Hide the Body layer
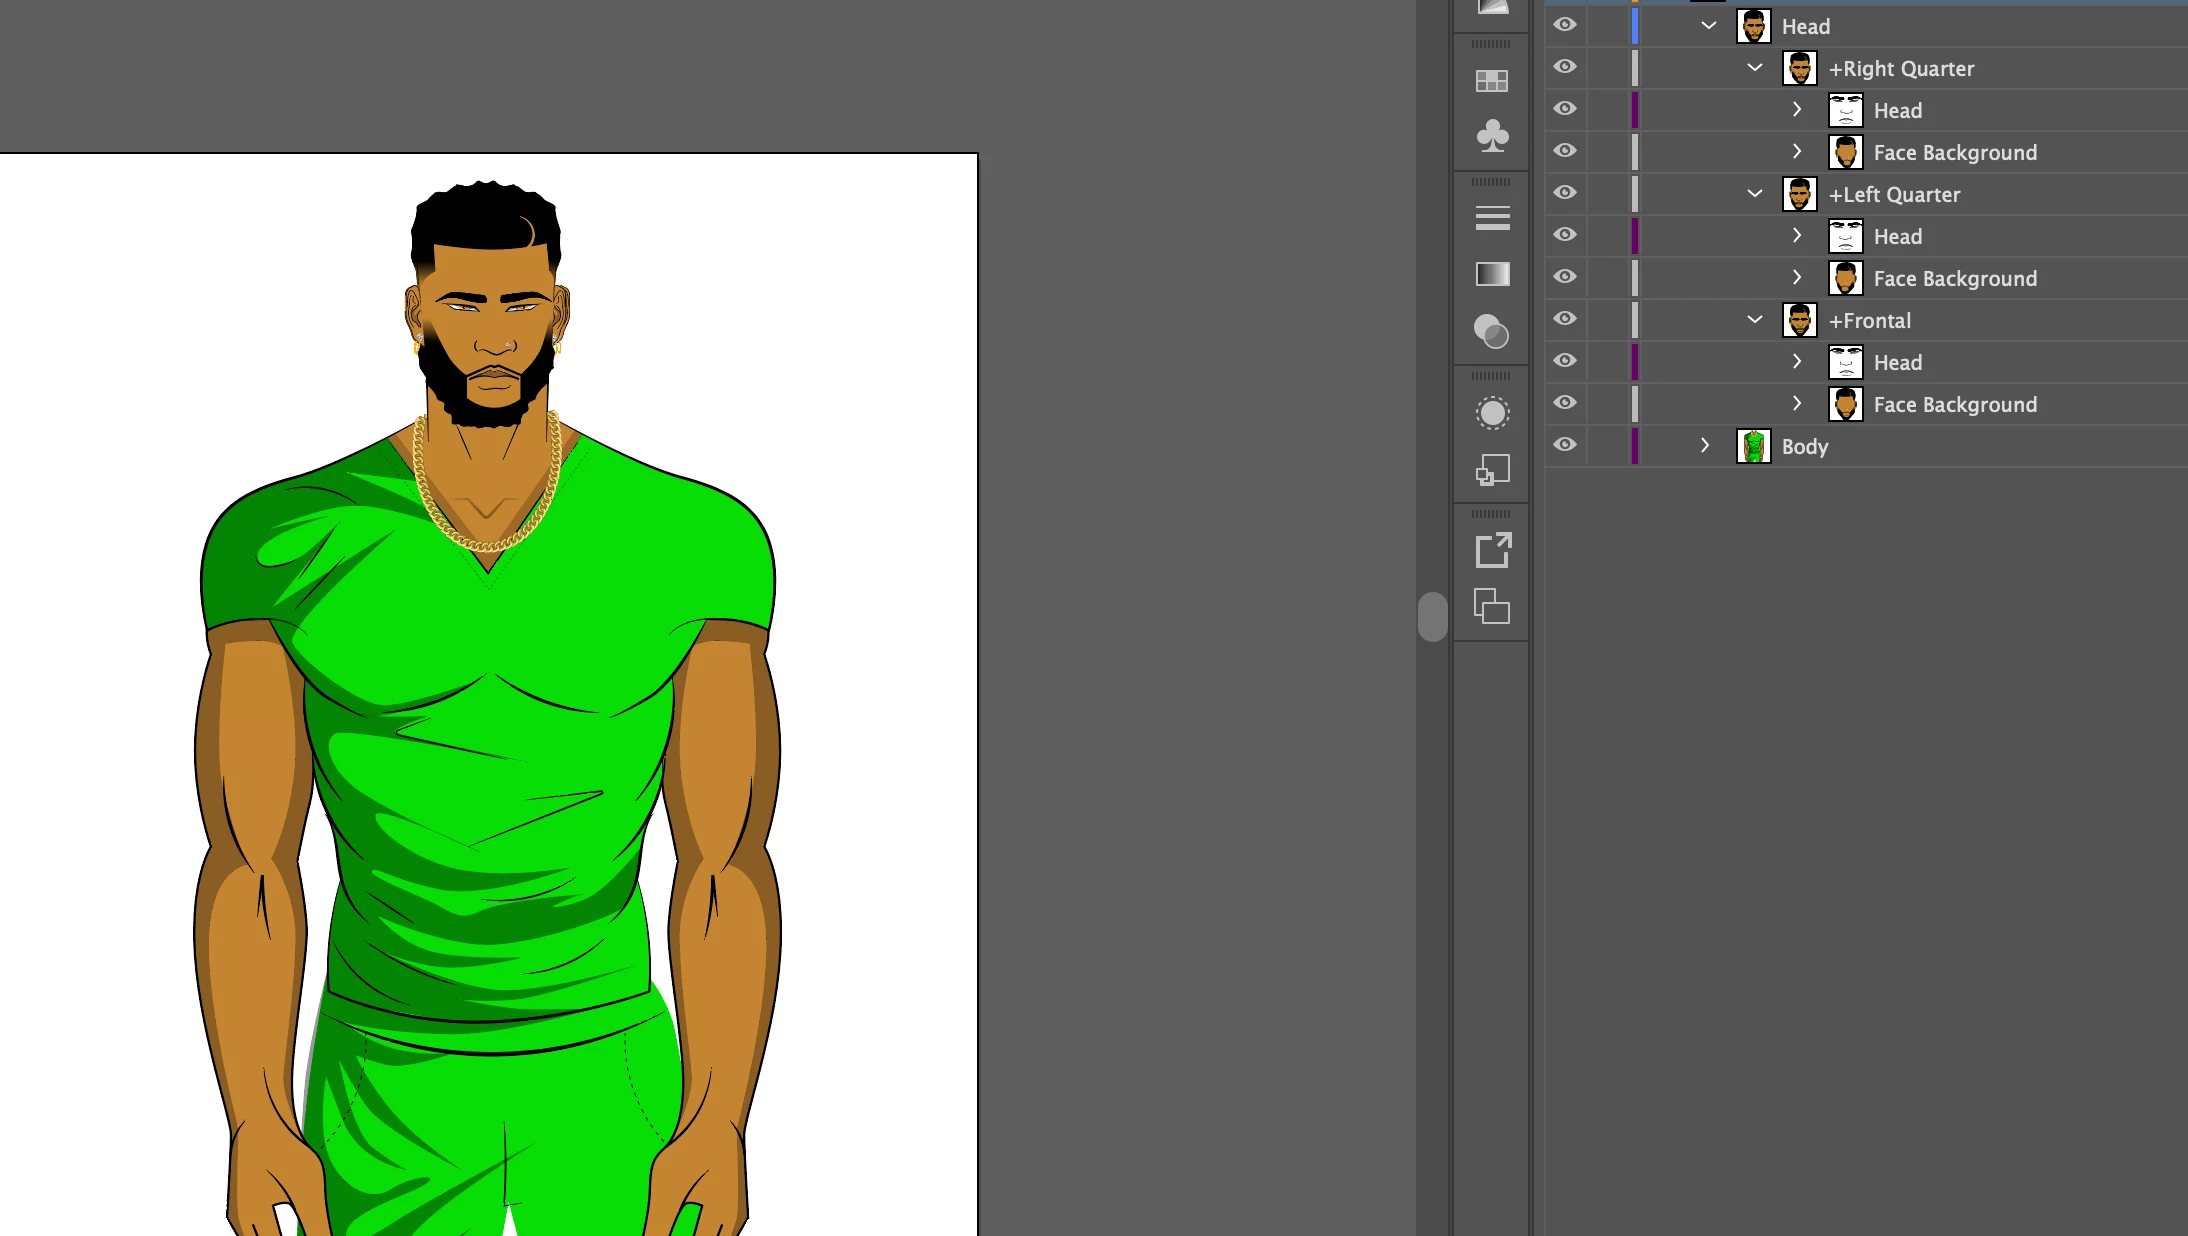Viewport: 2188px width, 1236px height. 1565,445
